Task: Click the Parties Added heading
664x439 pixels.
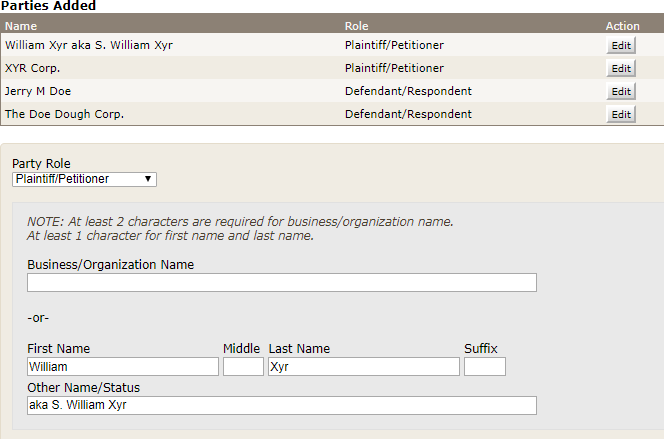Action: [x=48, y=6]
